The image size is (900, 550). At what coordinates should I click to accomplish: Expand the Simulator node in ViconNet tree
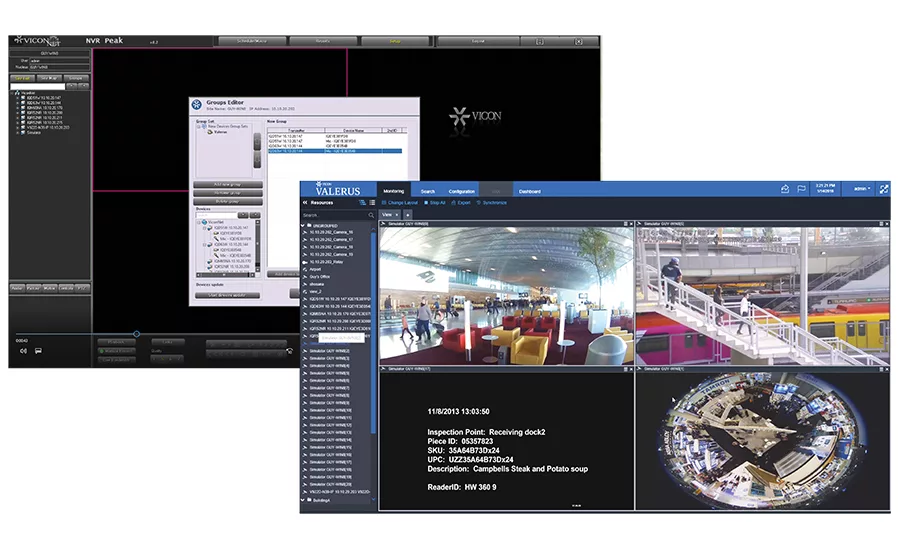coord(18,132)
